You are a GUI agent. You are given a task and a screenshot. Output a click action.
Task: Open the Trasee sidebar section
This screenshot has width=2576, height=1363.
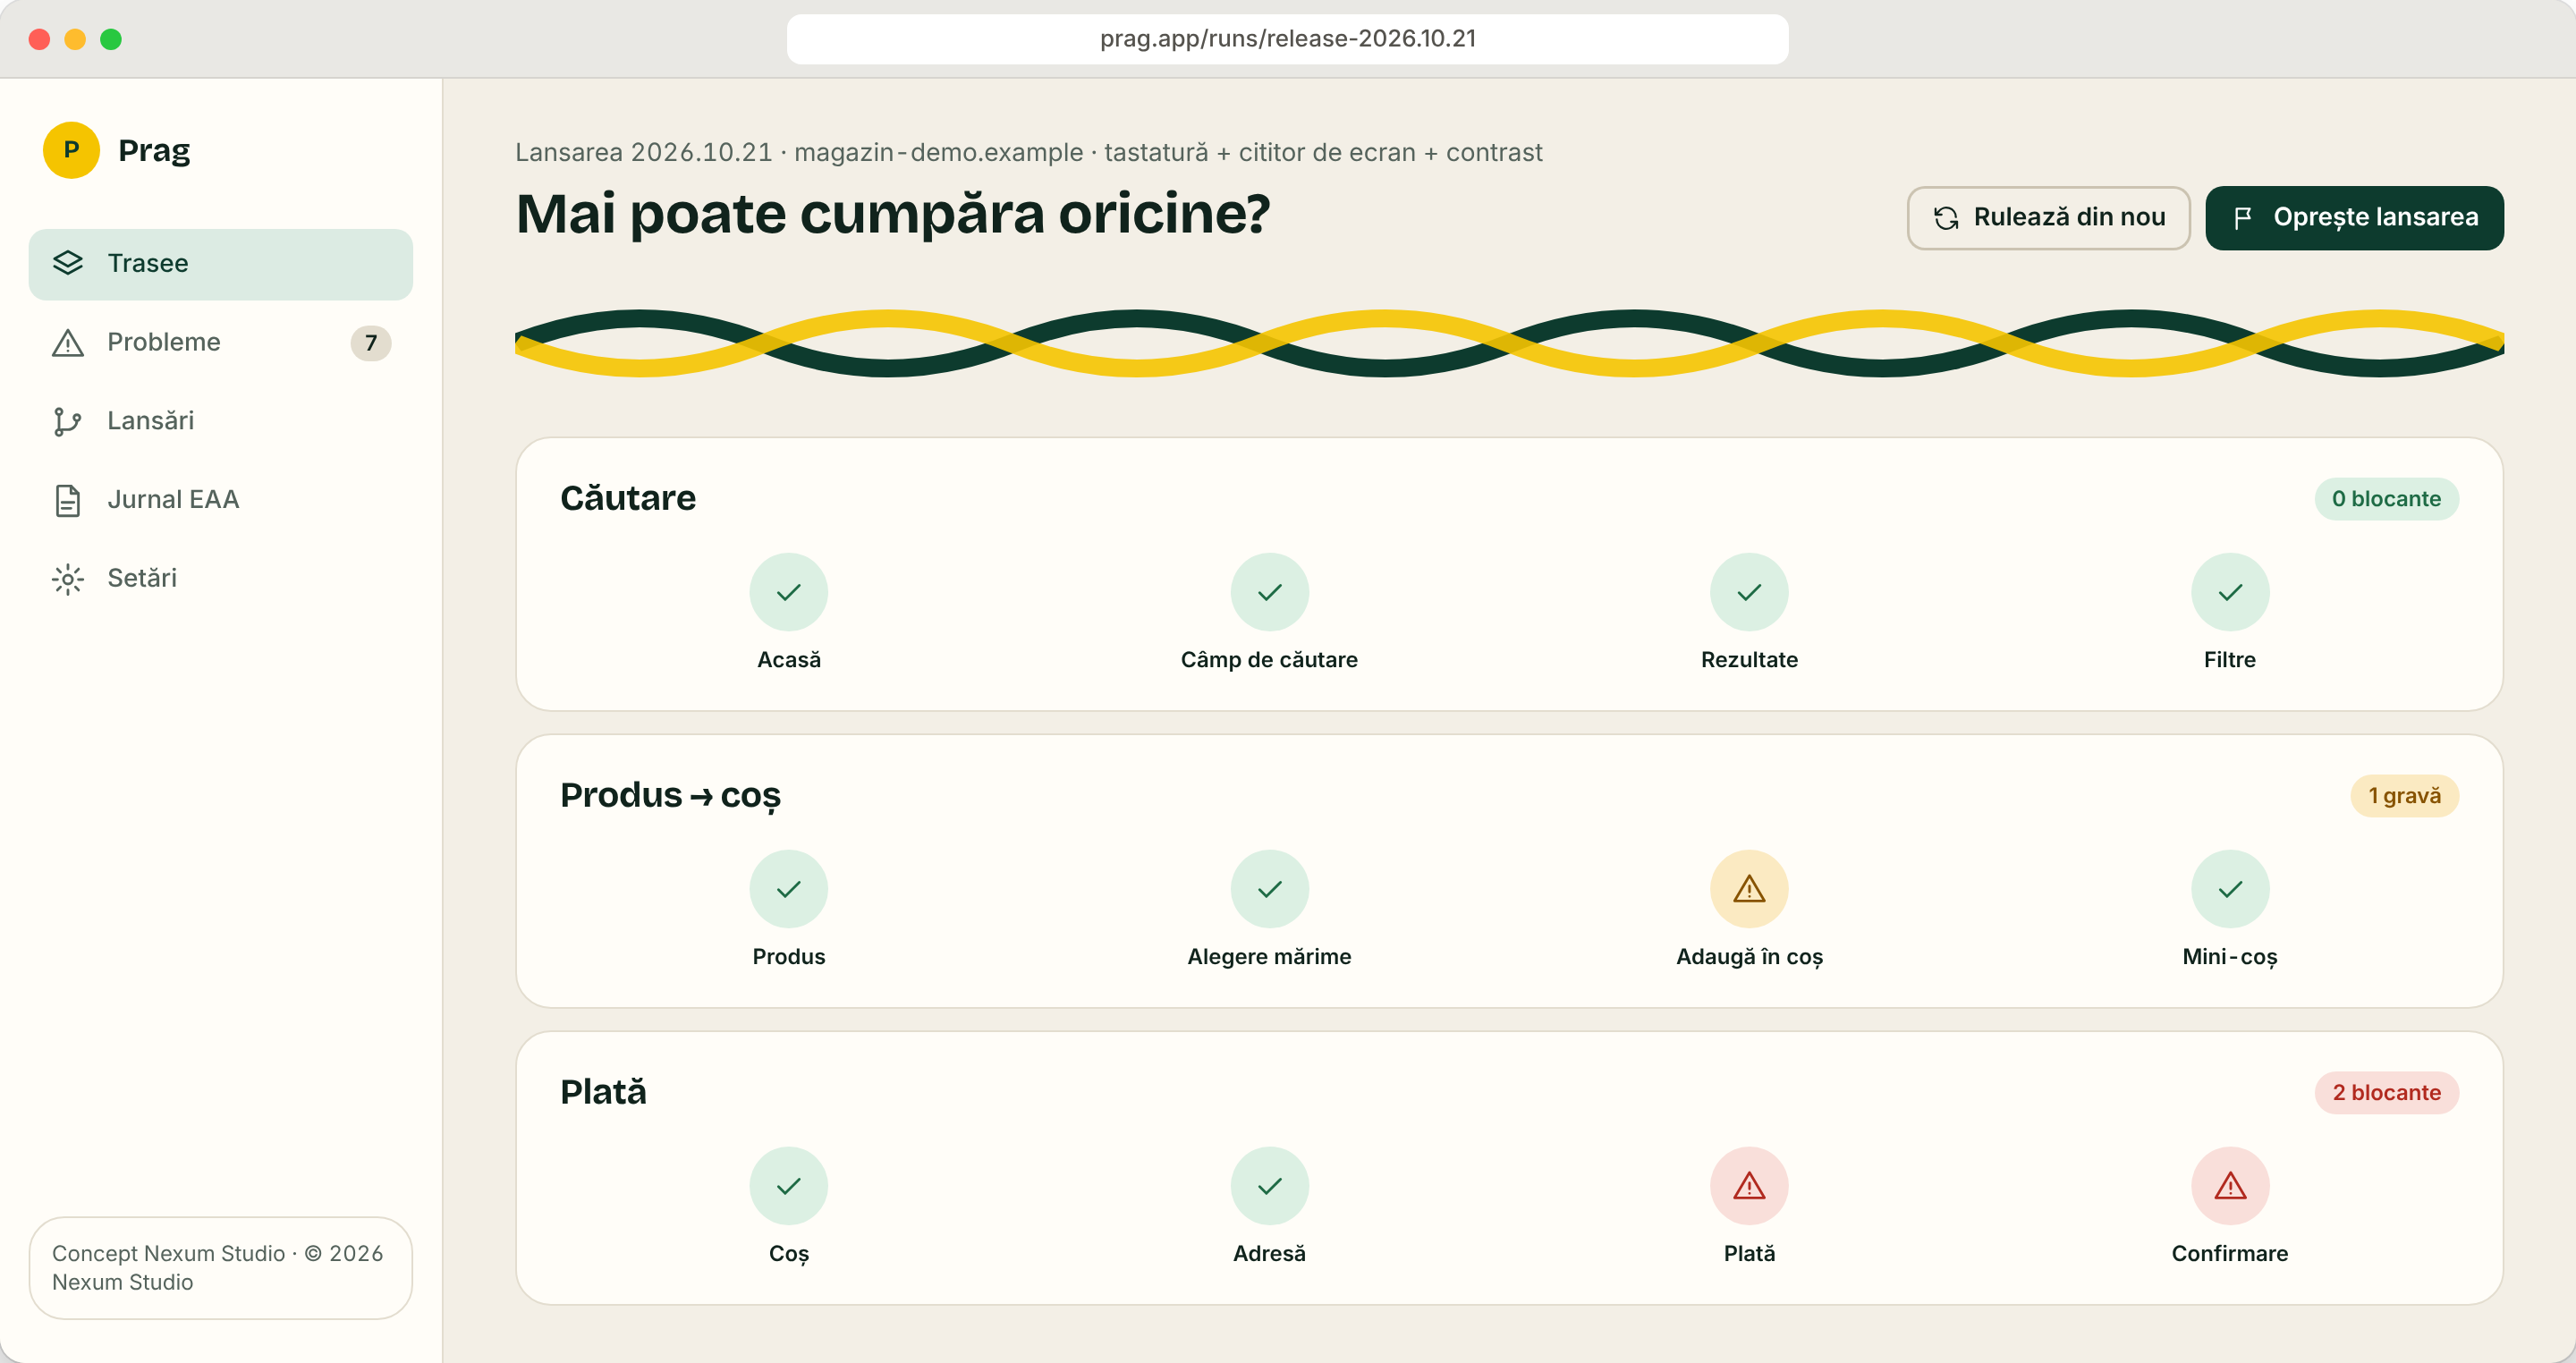(x=220, y=264)
